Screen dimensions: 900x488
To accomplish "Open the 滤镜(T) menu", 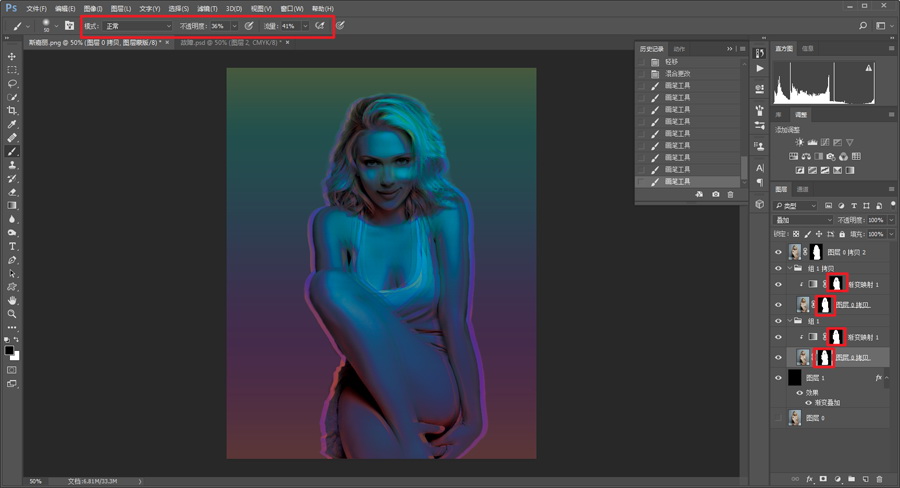I will (207, 9).
